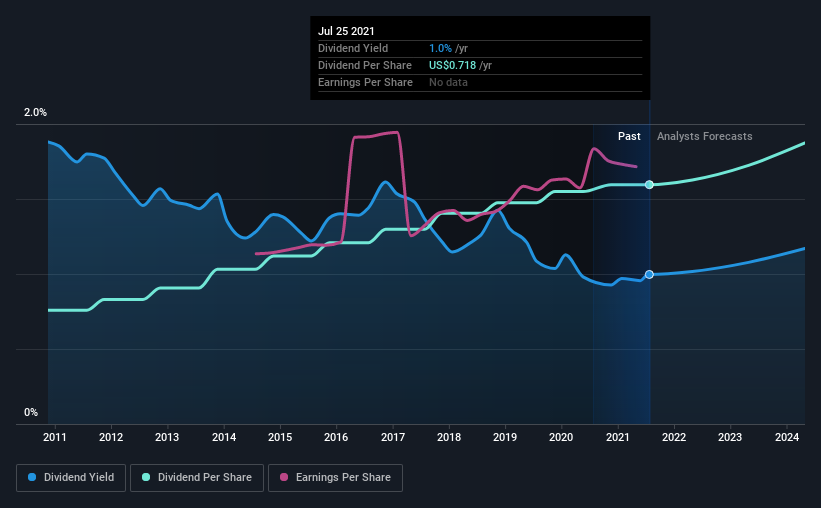Click the Jul 25 2021 tooltip date
Screen dimensions: 821x508
[346, 31]
